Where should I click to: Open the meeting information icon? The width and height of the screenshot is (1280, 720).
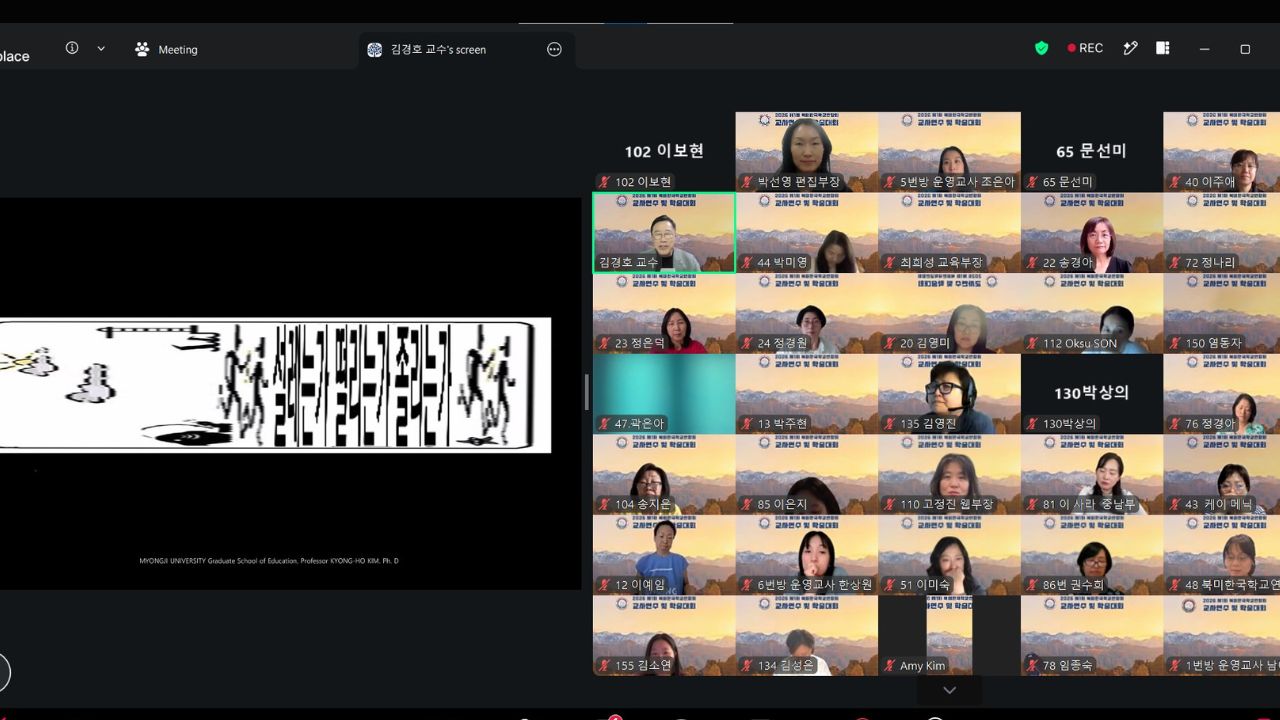click(72, 48)
